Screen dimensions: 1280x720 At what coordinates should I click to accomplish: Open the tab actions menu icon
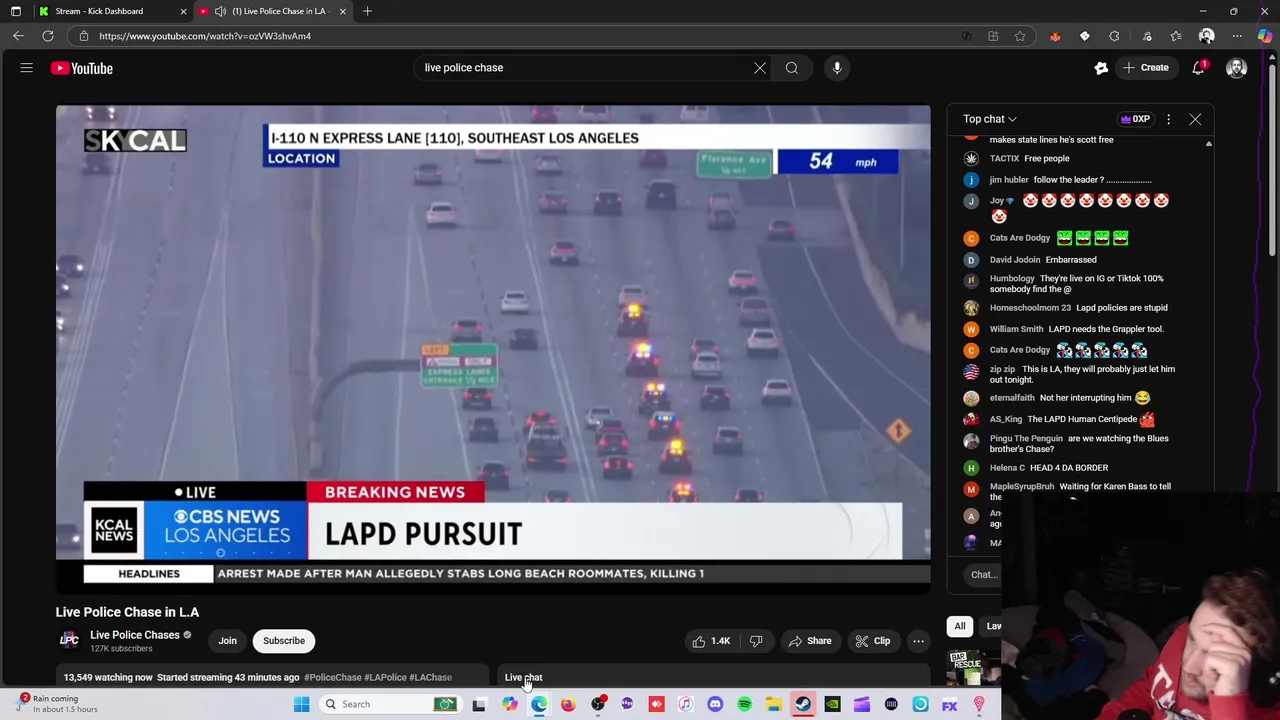pos(16,11)
